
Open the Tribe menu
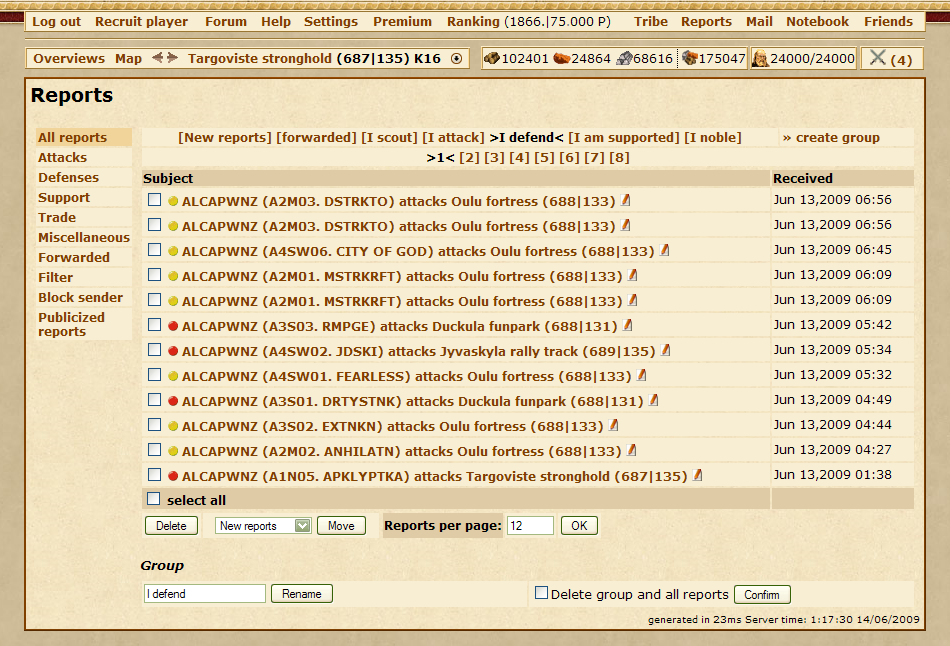651,21
